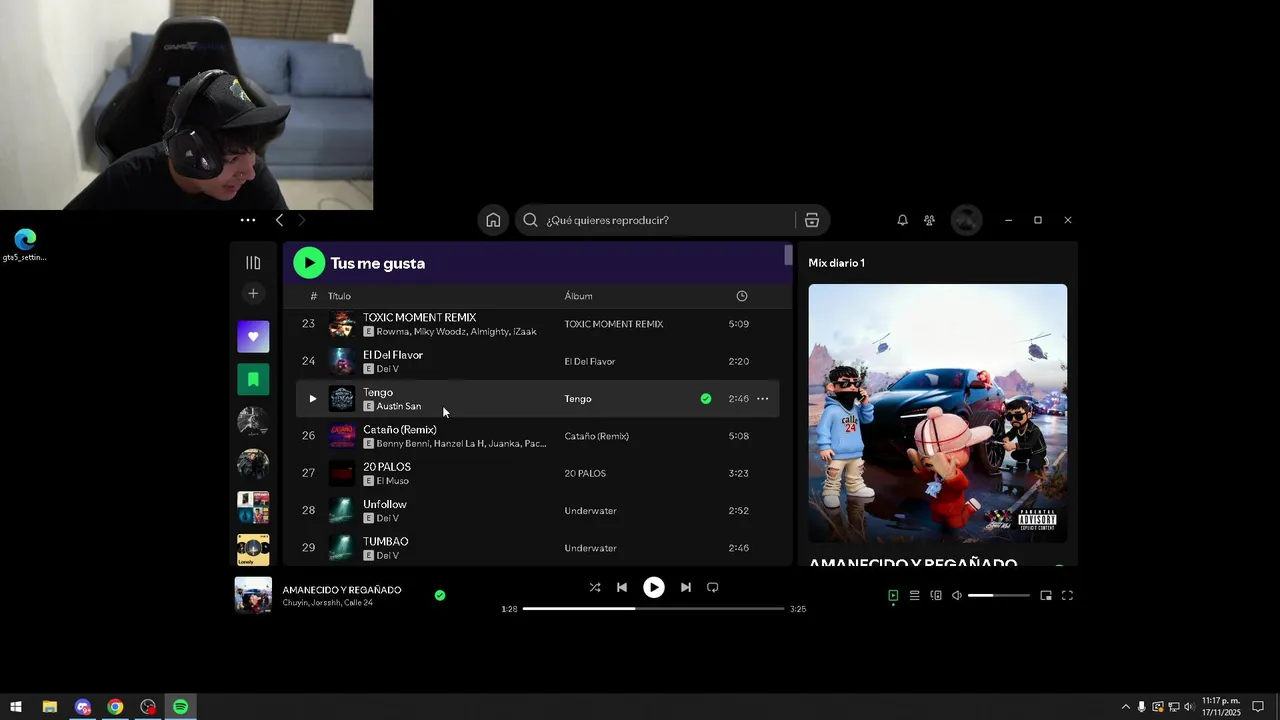Toggle the Now Playing view panel
This screenshot has width=1280, height=720.
pos(893,596)
